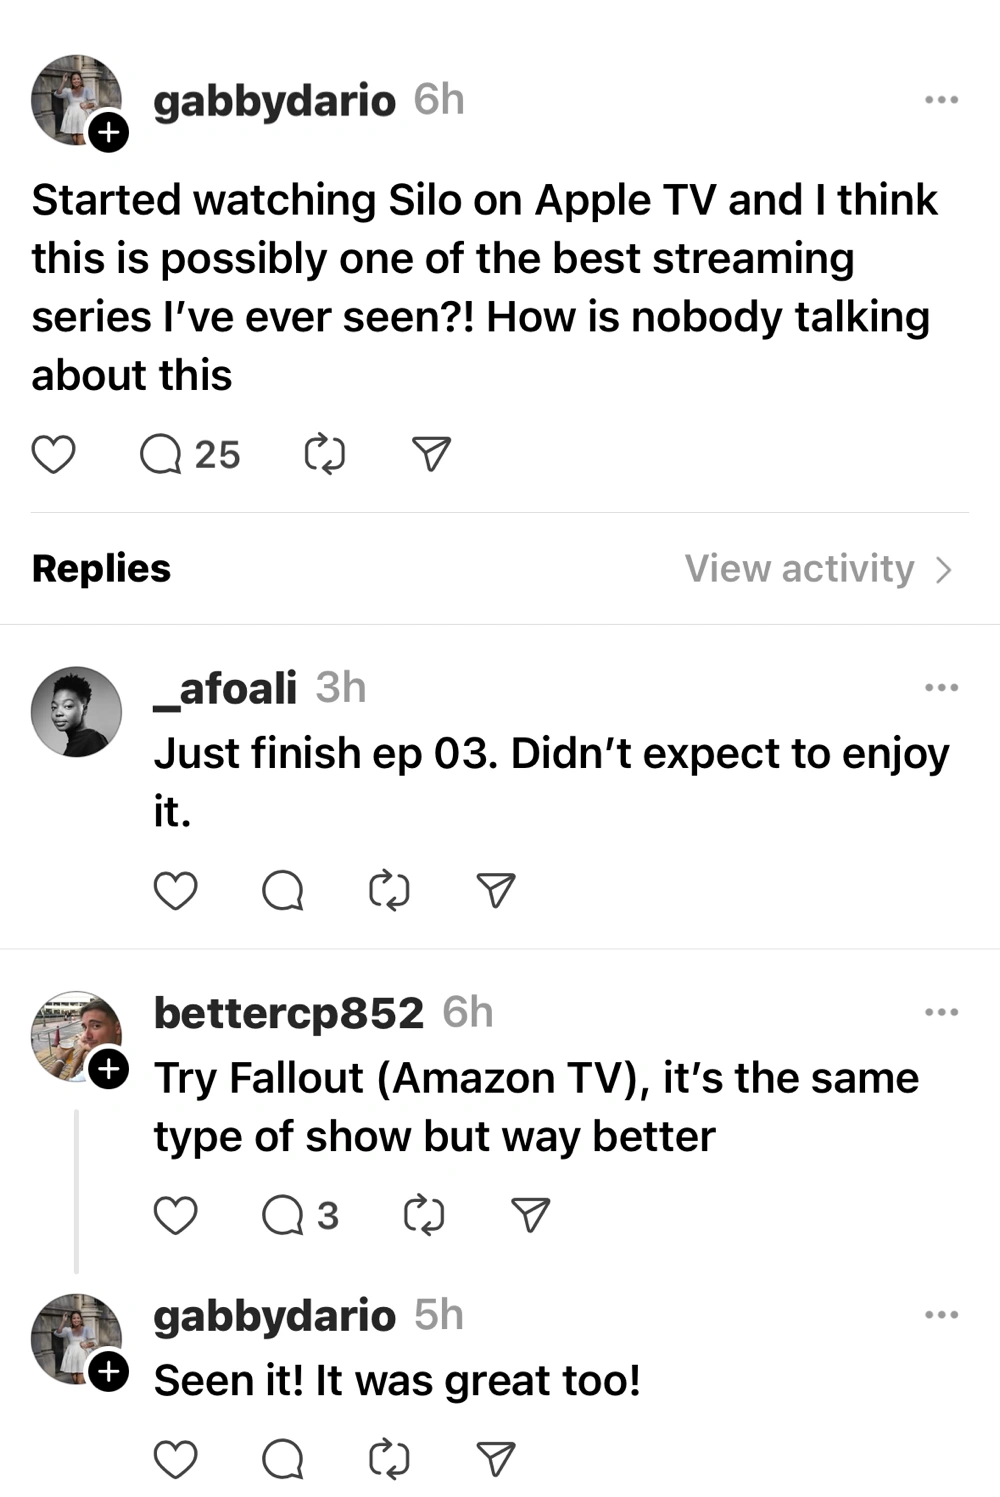
Task: Open more options for _afoali's reply
Action: (941, 688)
